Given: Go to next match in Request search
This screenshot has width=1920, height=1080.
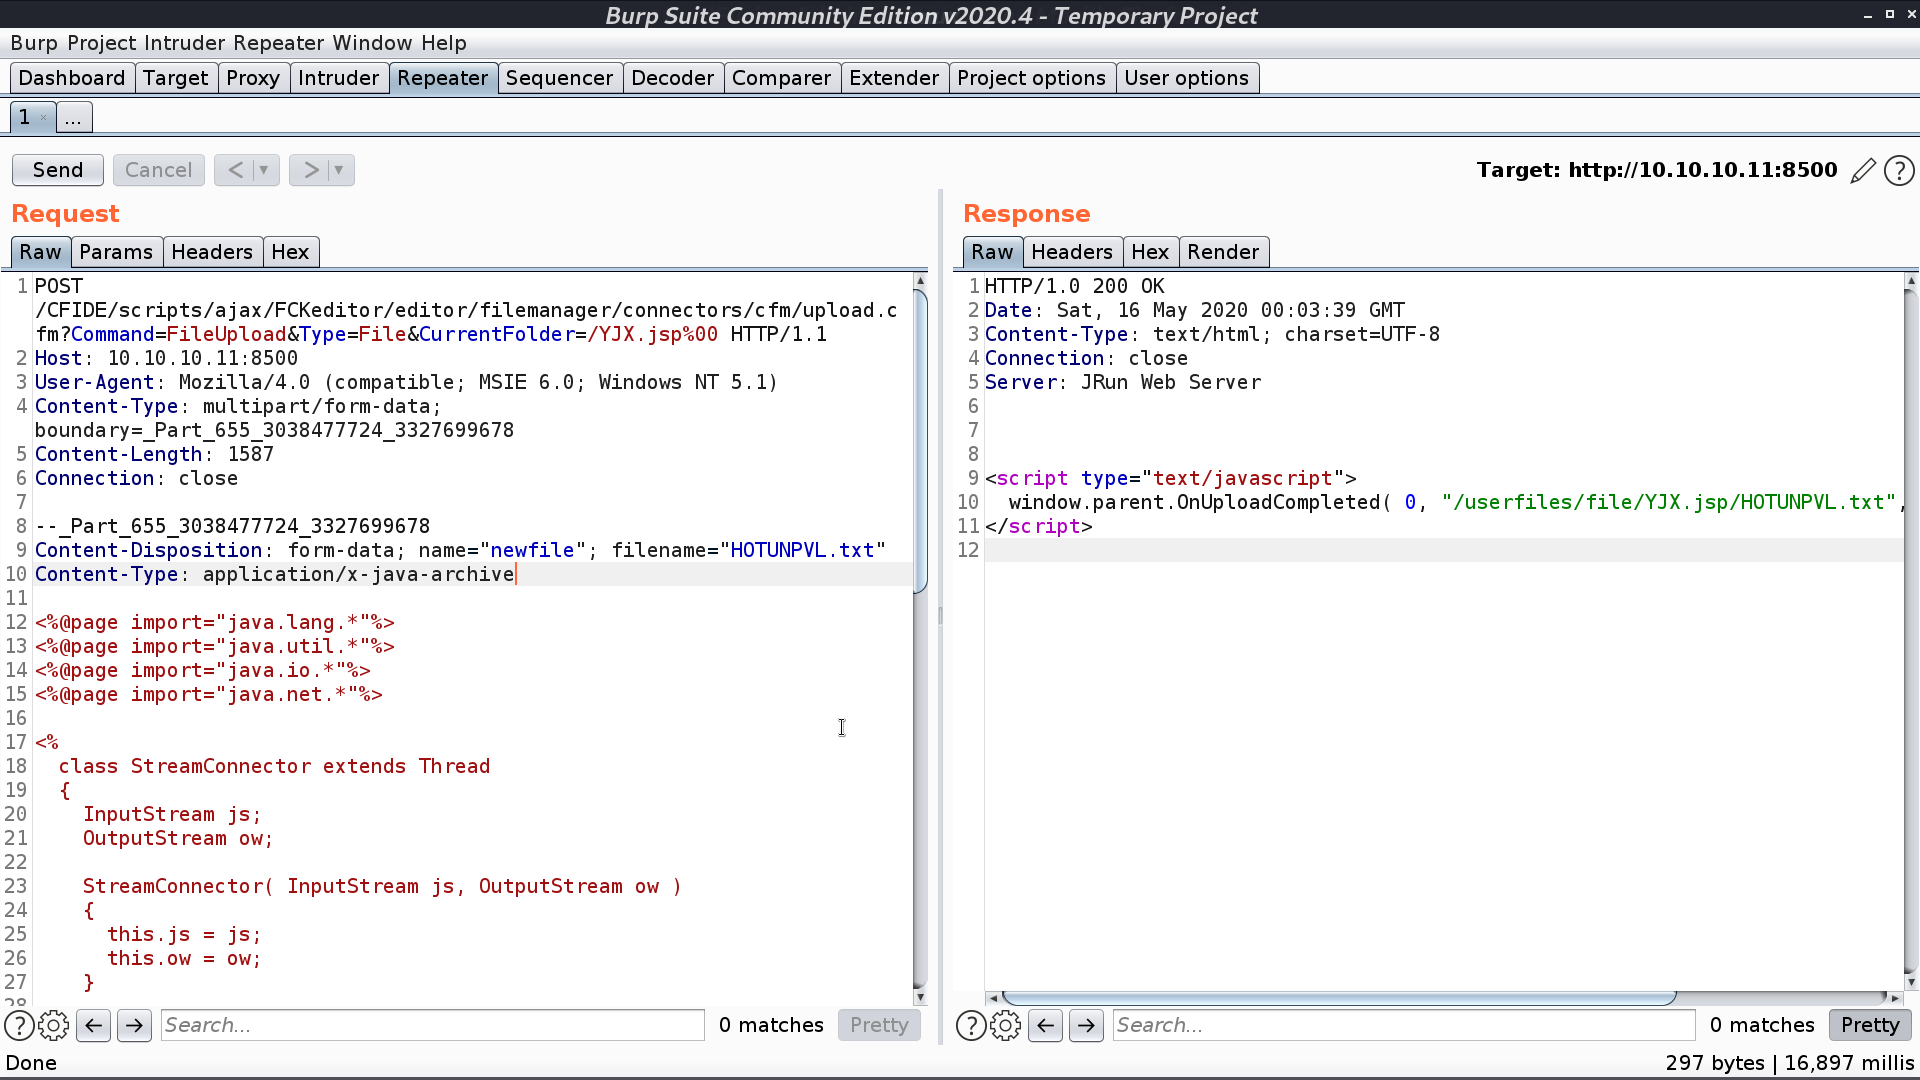Looking at the screenshot, I should [x=135, y=1025].
